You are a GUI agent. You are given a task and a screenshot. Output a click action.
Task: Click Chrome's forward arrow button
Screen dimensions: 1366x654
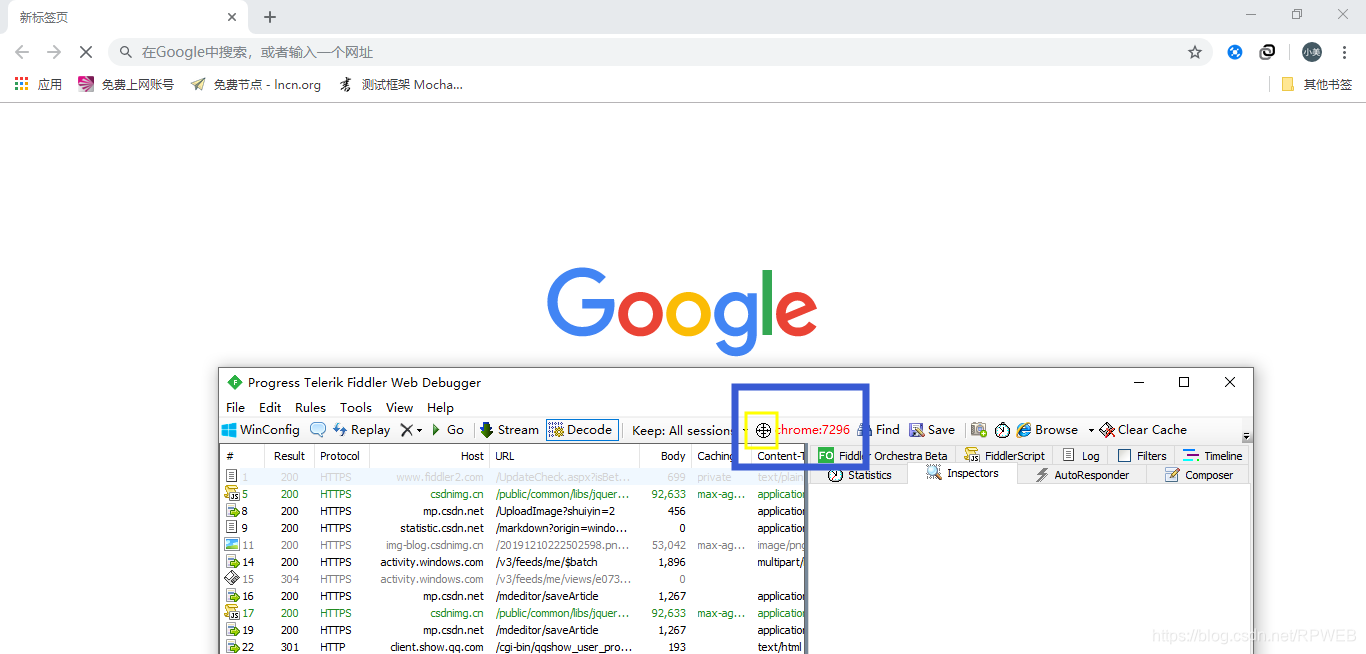click(54, 52)
